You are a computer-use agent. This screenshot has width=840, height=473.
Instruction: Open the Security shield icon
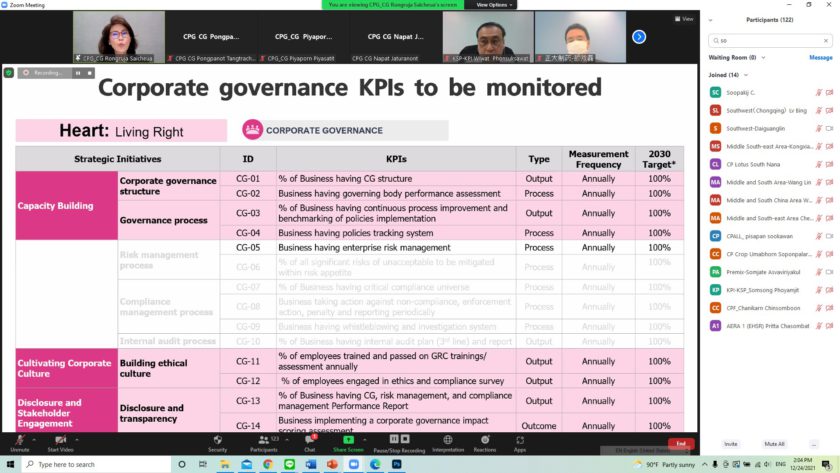click(x=217, y=439)
